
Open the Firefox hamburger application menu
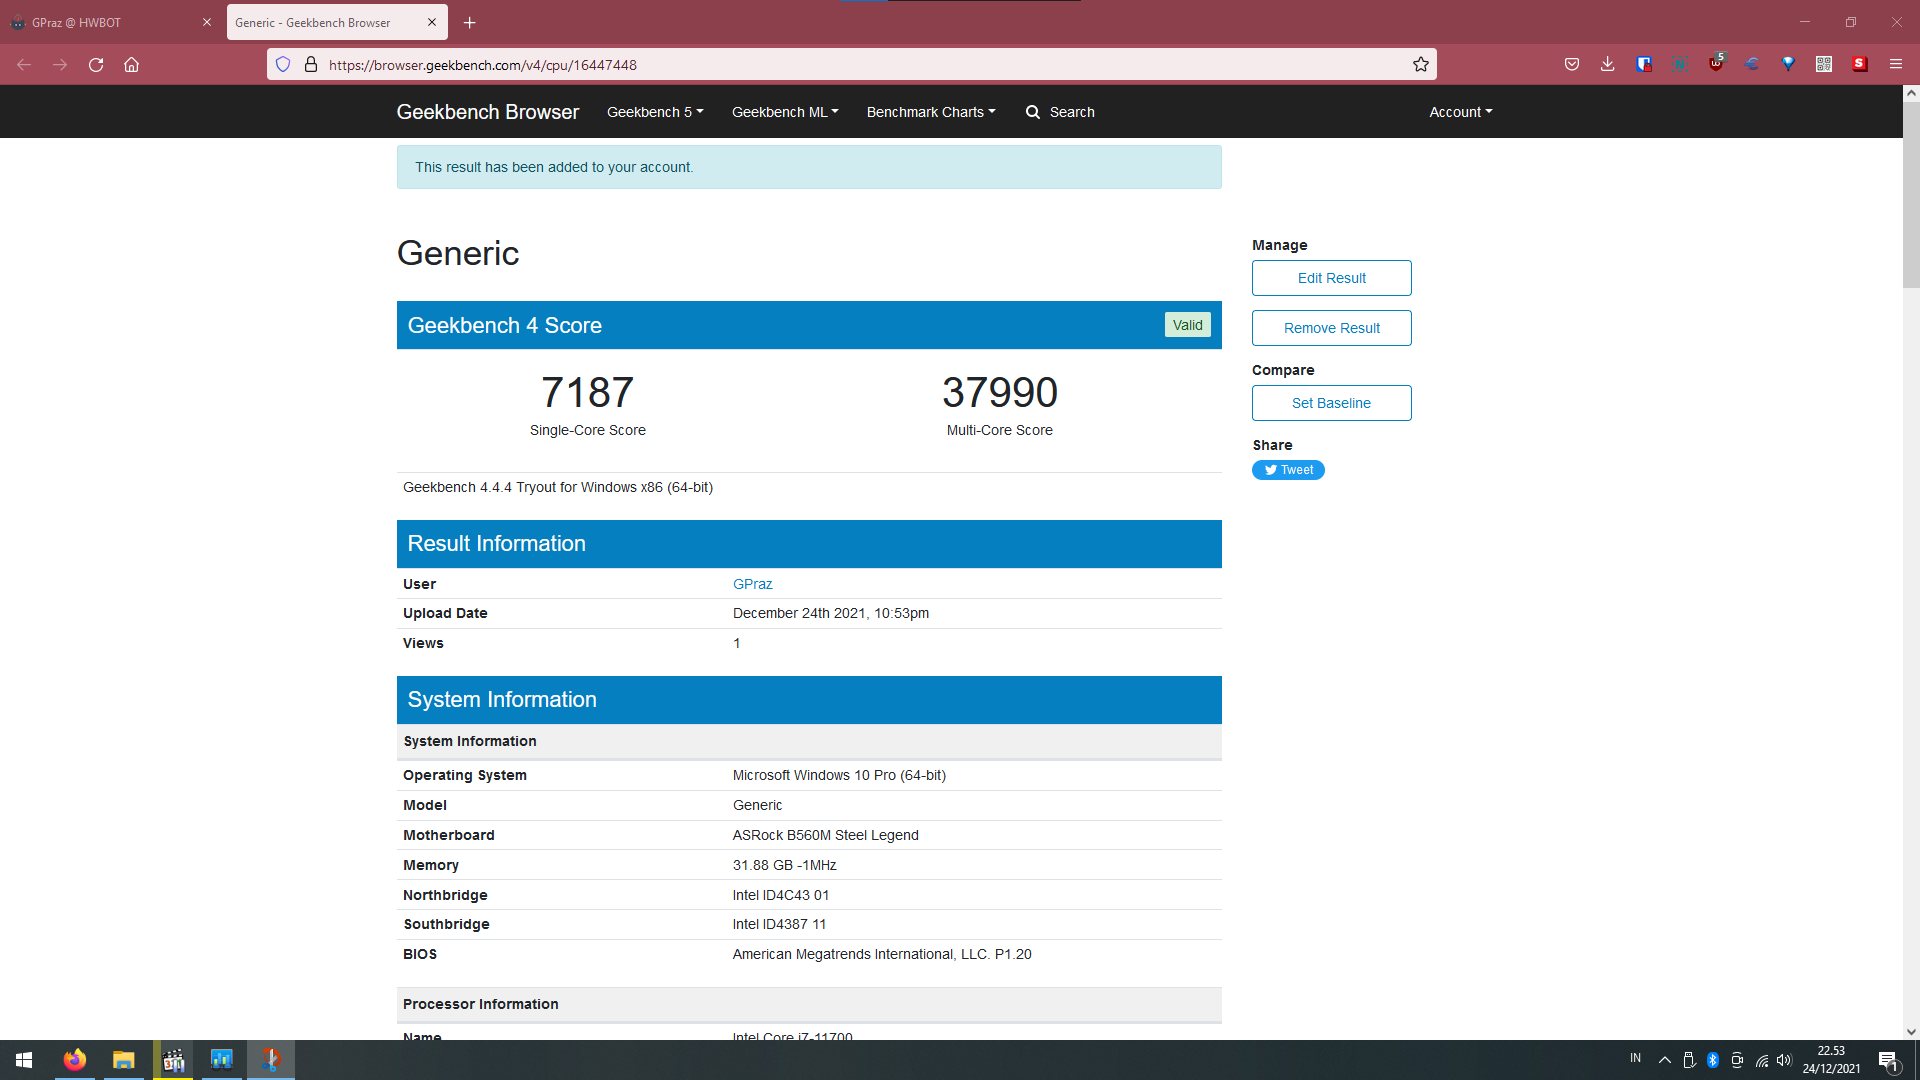coord(1896,64)
